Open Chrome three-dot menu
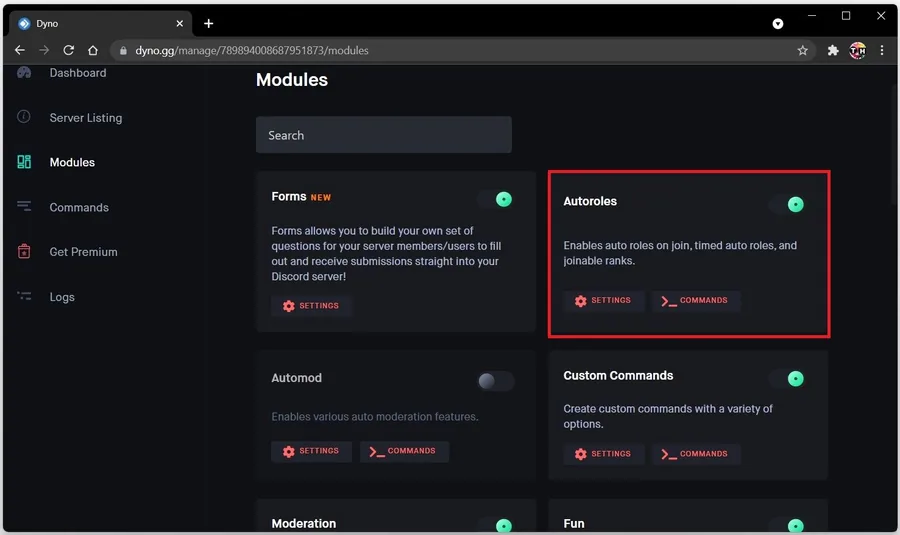 [882, 51]
